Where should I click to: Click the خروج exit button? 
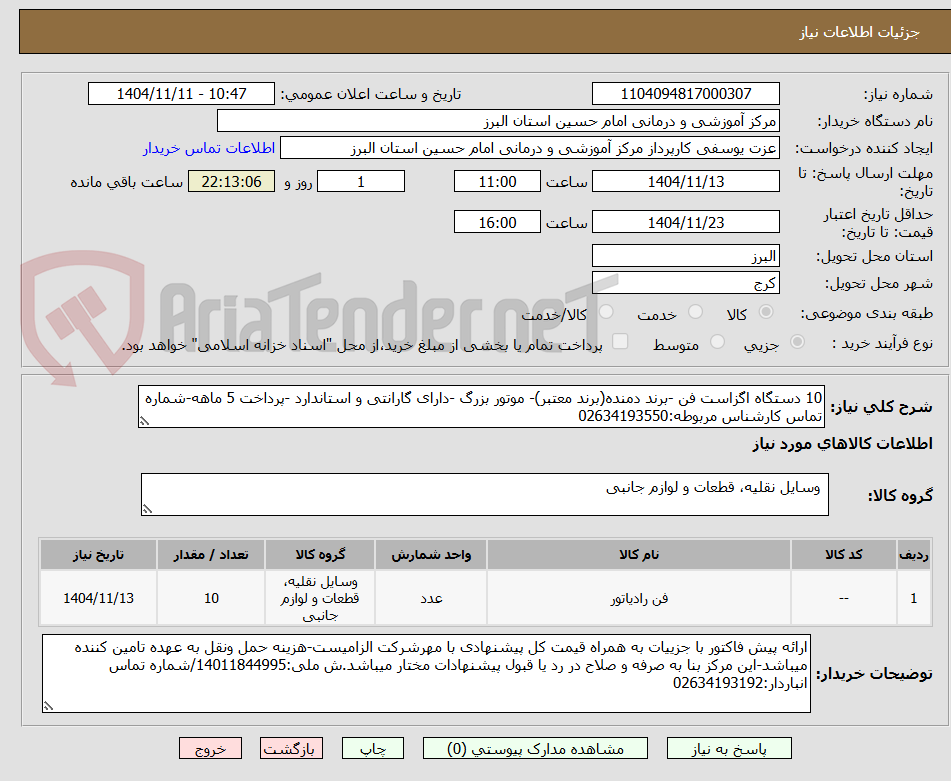210,748
